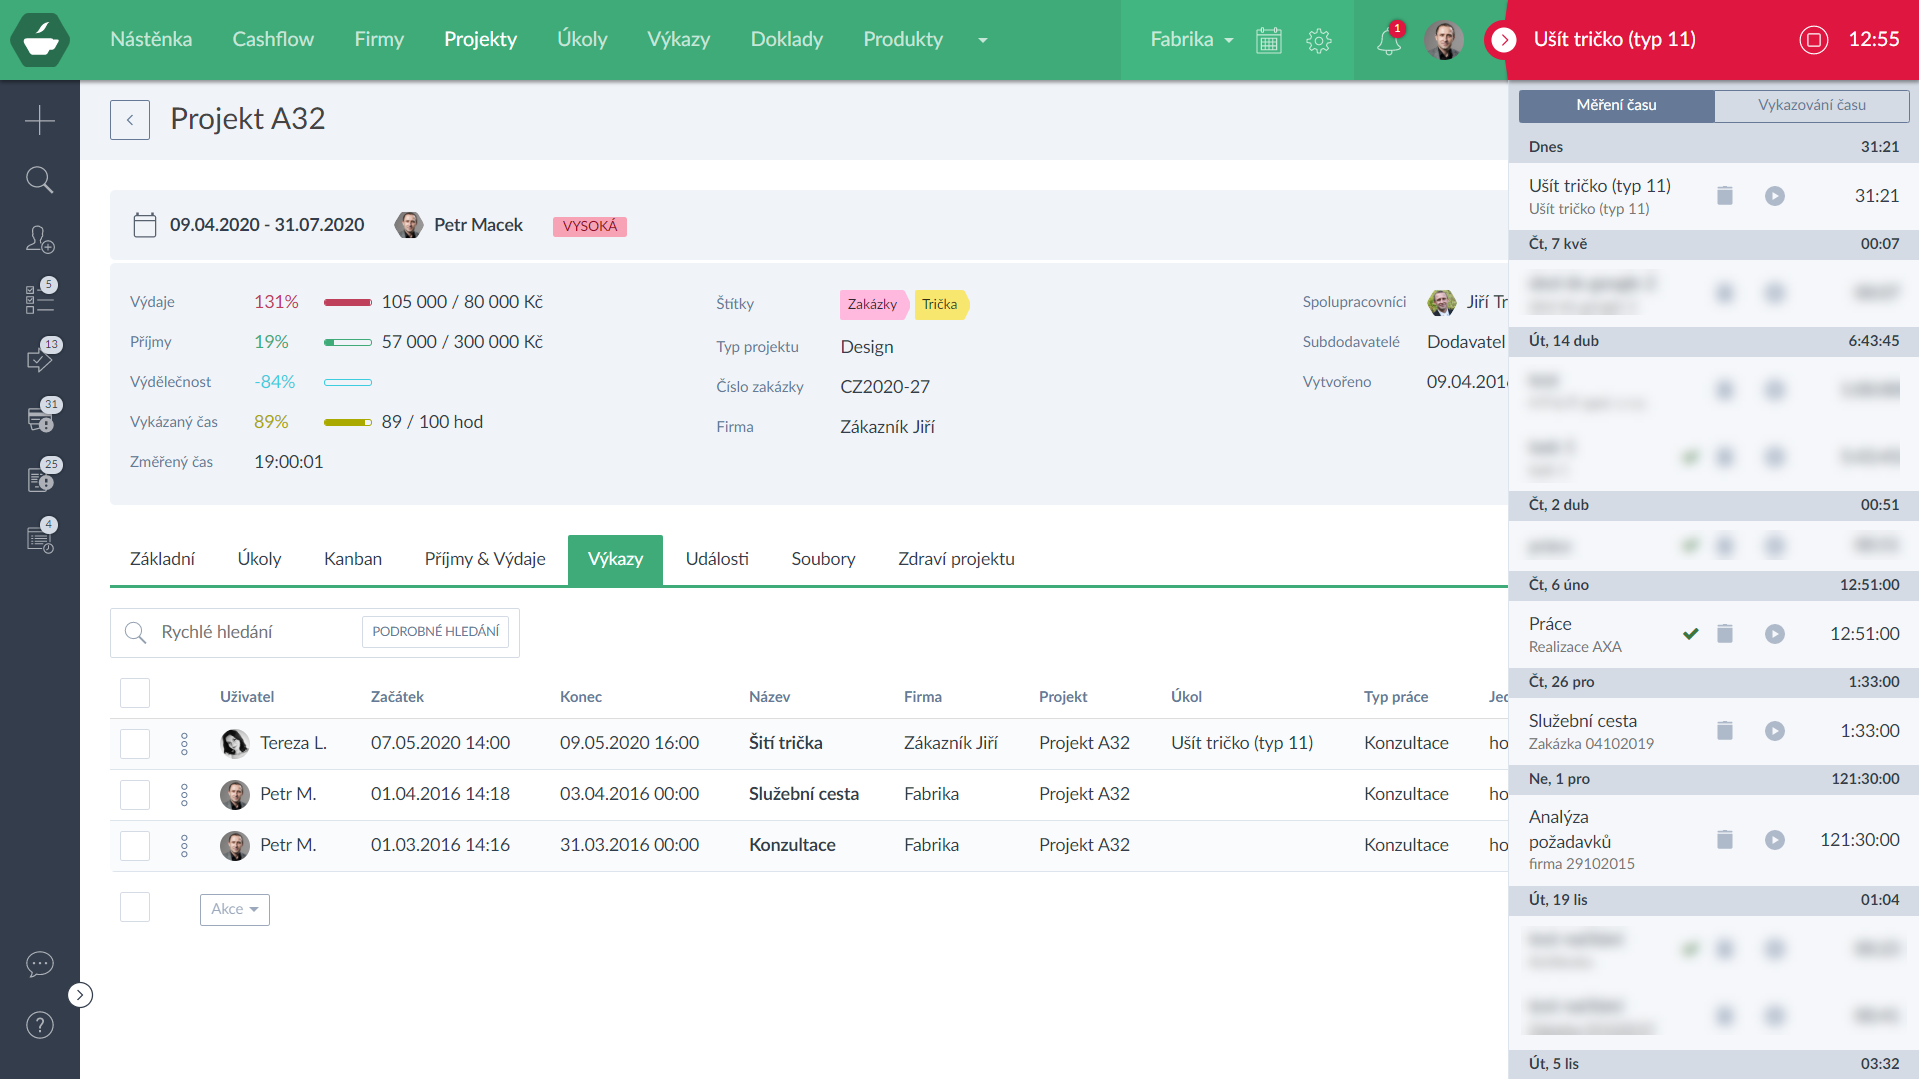
Task: Expand the Fabrika company dropdown
Action: pyautogui.click(x=1191, y=40)
